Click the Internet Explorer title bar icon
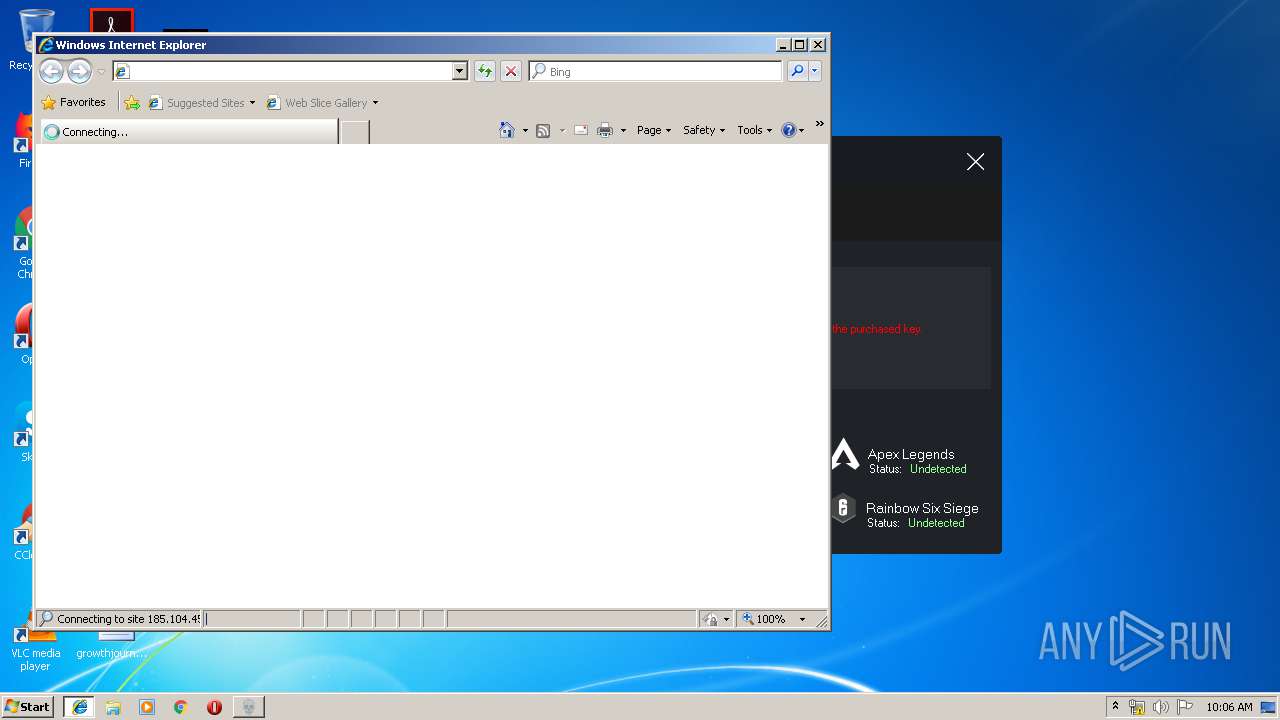Screen dimensions: 1280x720 pos(46,44)
